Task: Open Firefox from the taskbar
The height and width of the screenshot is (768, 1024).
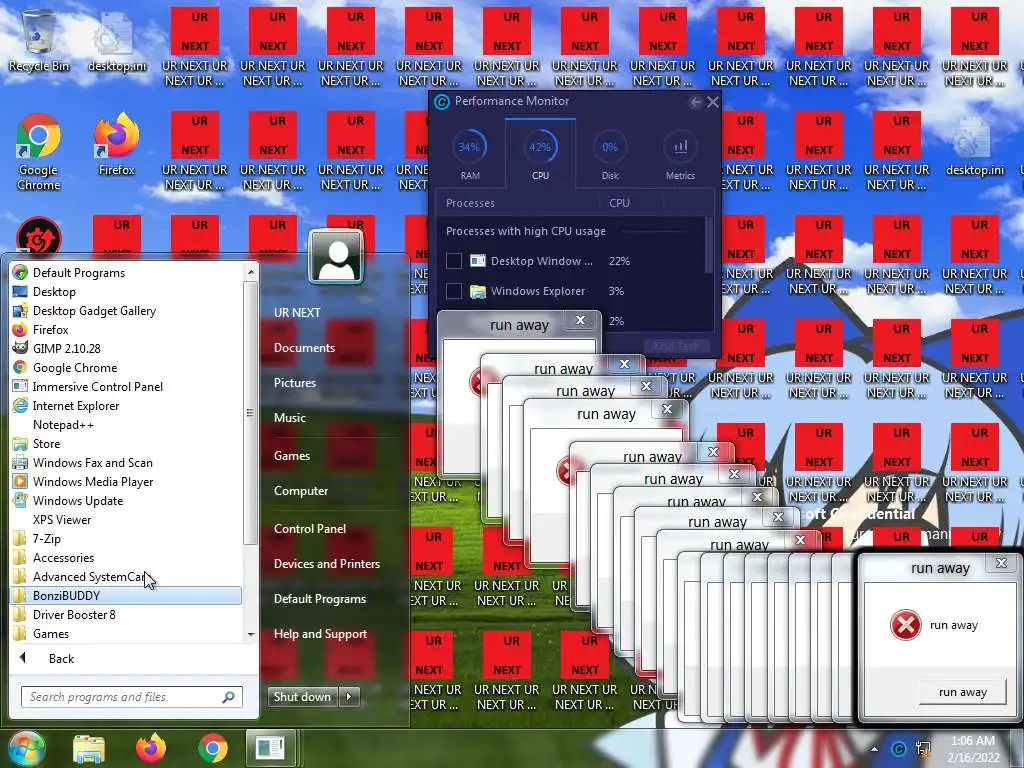Action: pyautogui.click(x=151, y=748)
